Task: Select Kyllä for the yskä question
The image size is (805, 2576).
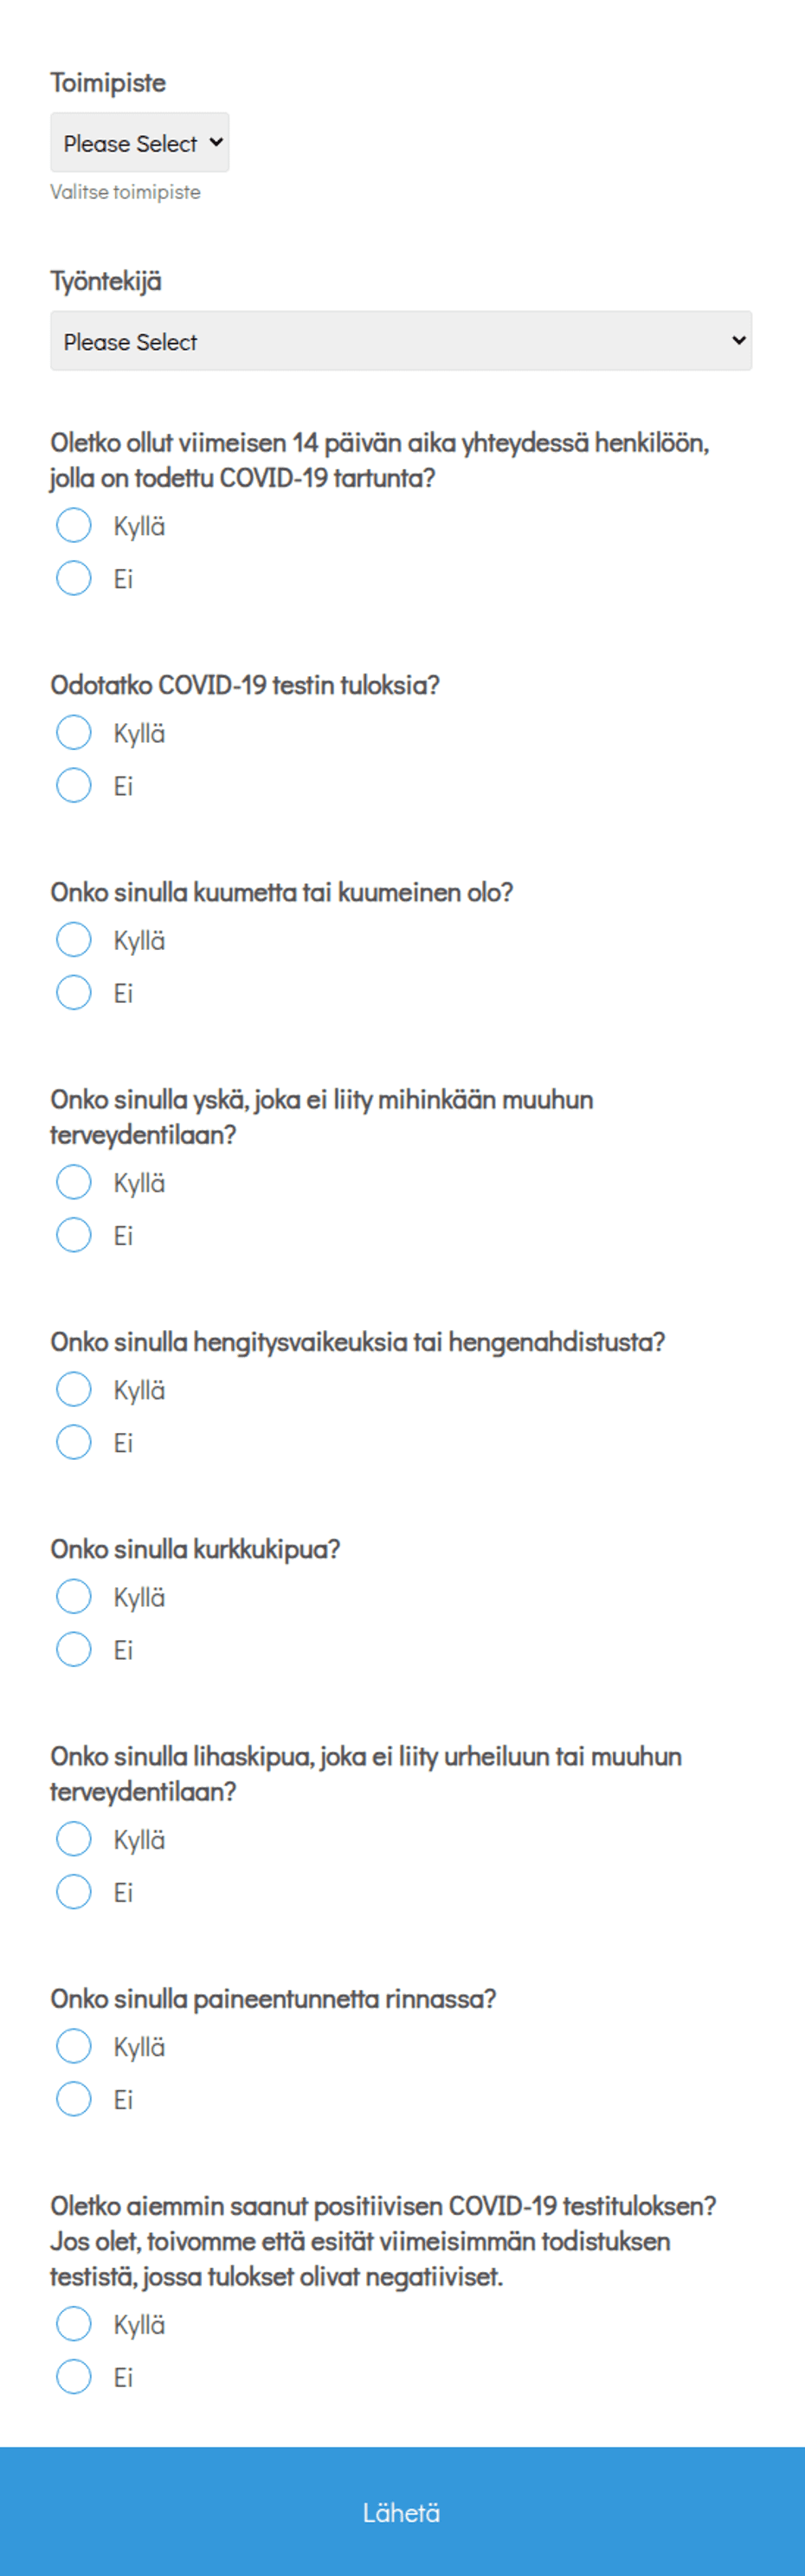Action: pos(74,1182)
